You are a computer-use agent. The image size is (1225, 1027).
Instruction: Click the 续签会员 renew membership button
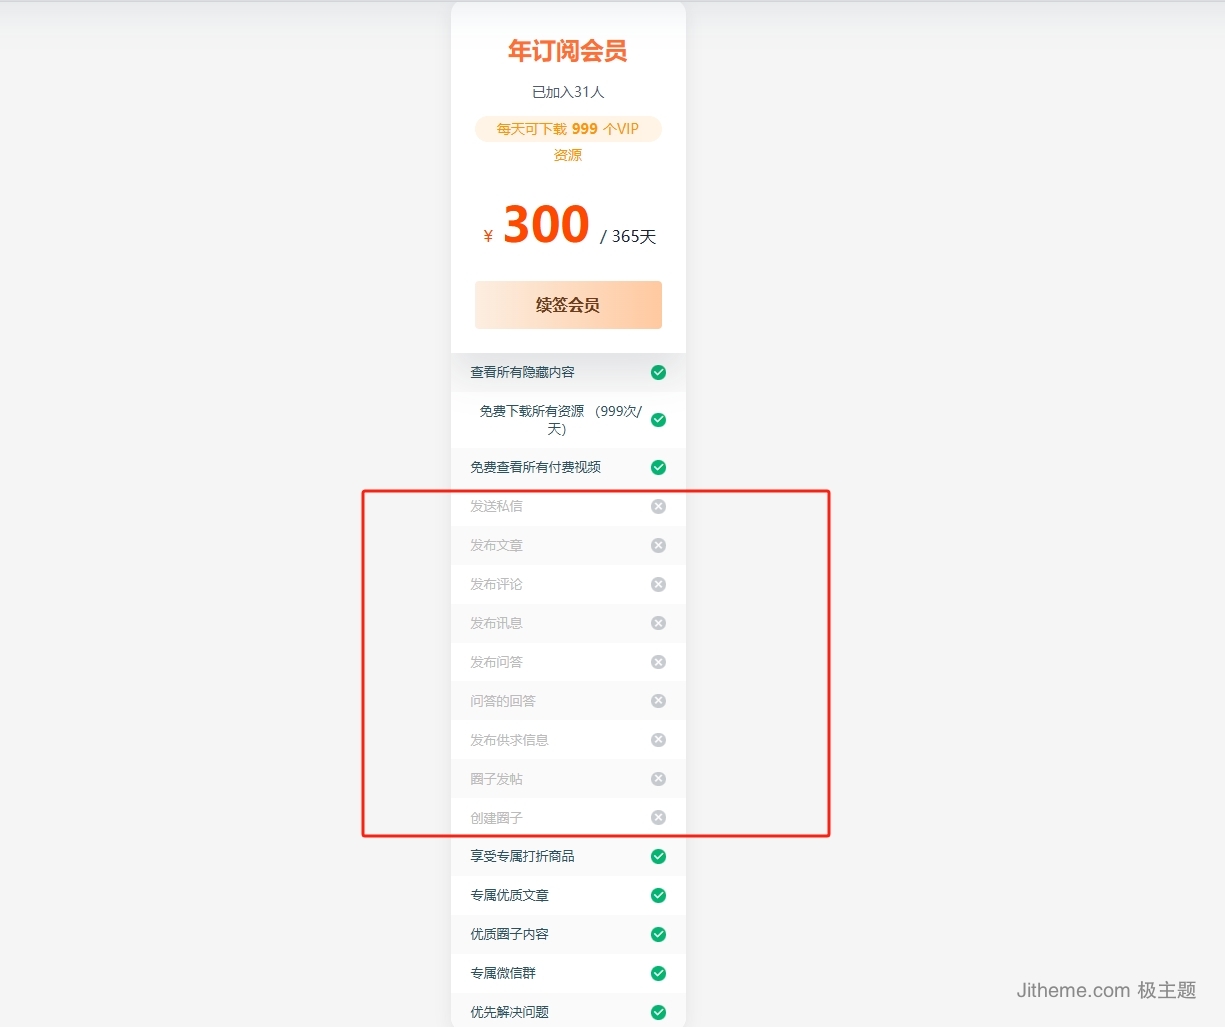pyautogui.click(x=568, y=305)
